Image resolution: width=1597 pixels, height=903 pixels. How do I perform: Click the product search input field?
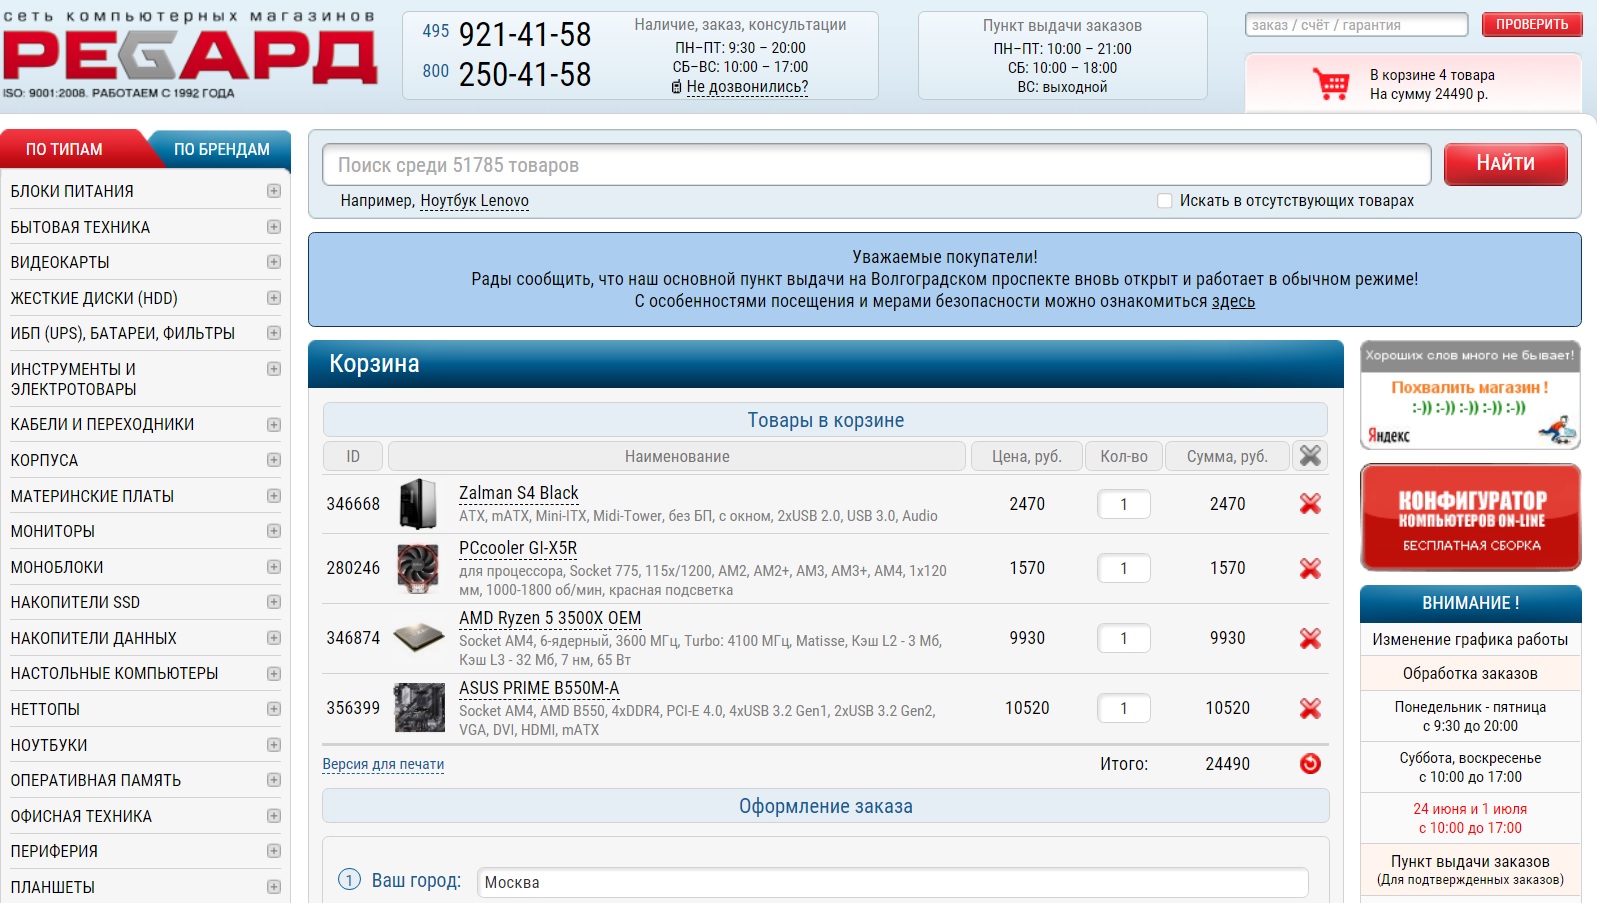coord(877,165)
